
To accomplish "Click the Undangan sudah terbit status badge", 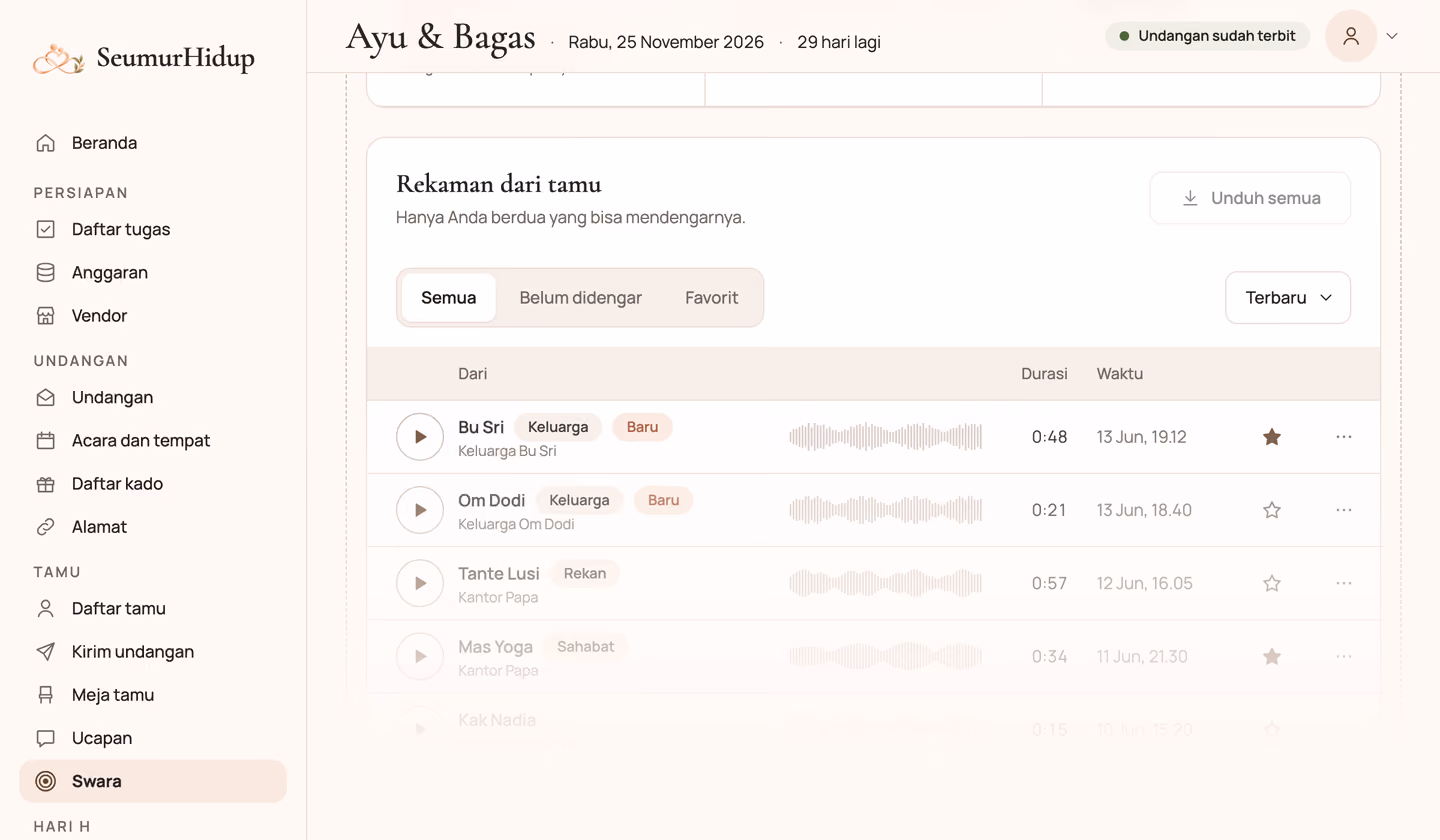I will [1208, 36].
